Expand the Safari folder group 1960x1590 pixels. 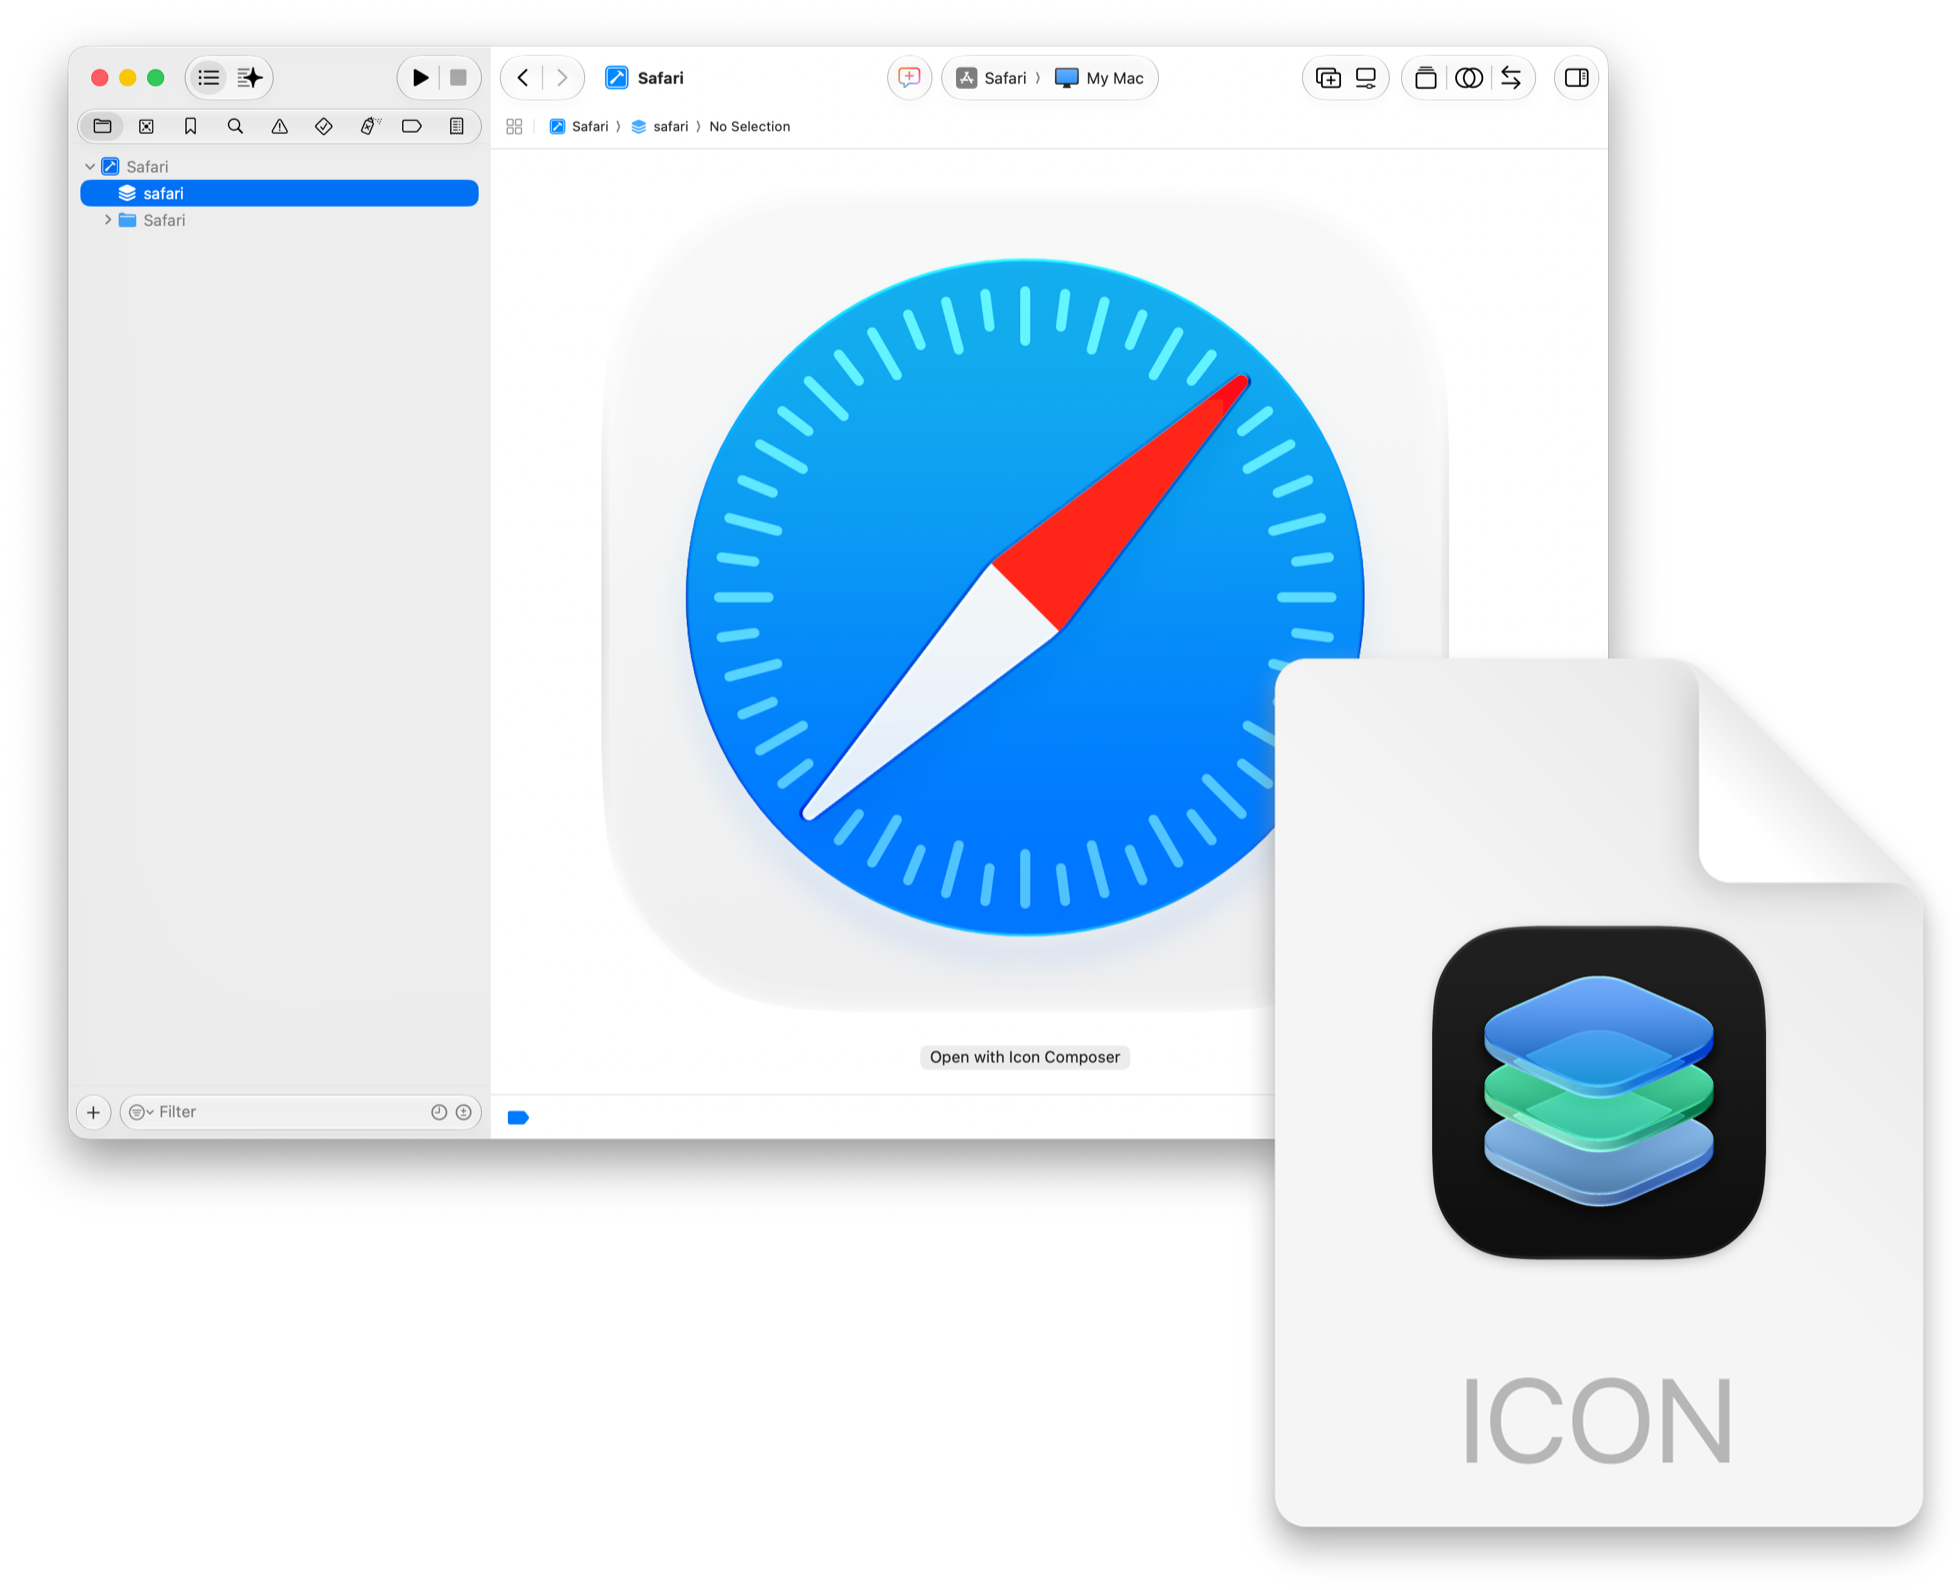point(108,220)
